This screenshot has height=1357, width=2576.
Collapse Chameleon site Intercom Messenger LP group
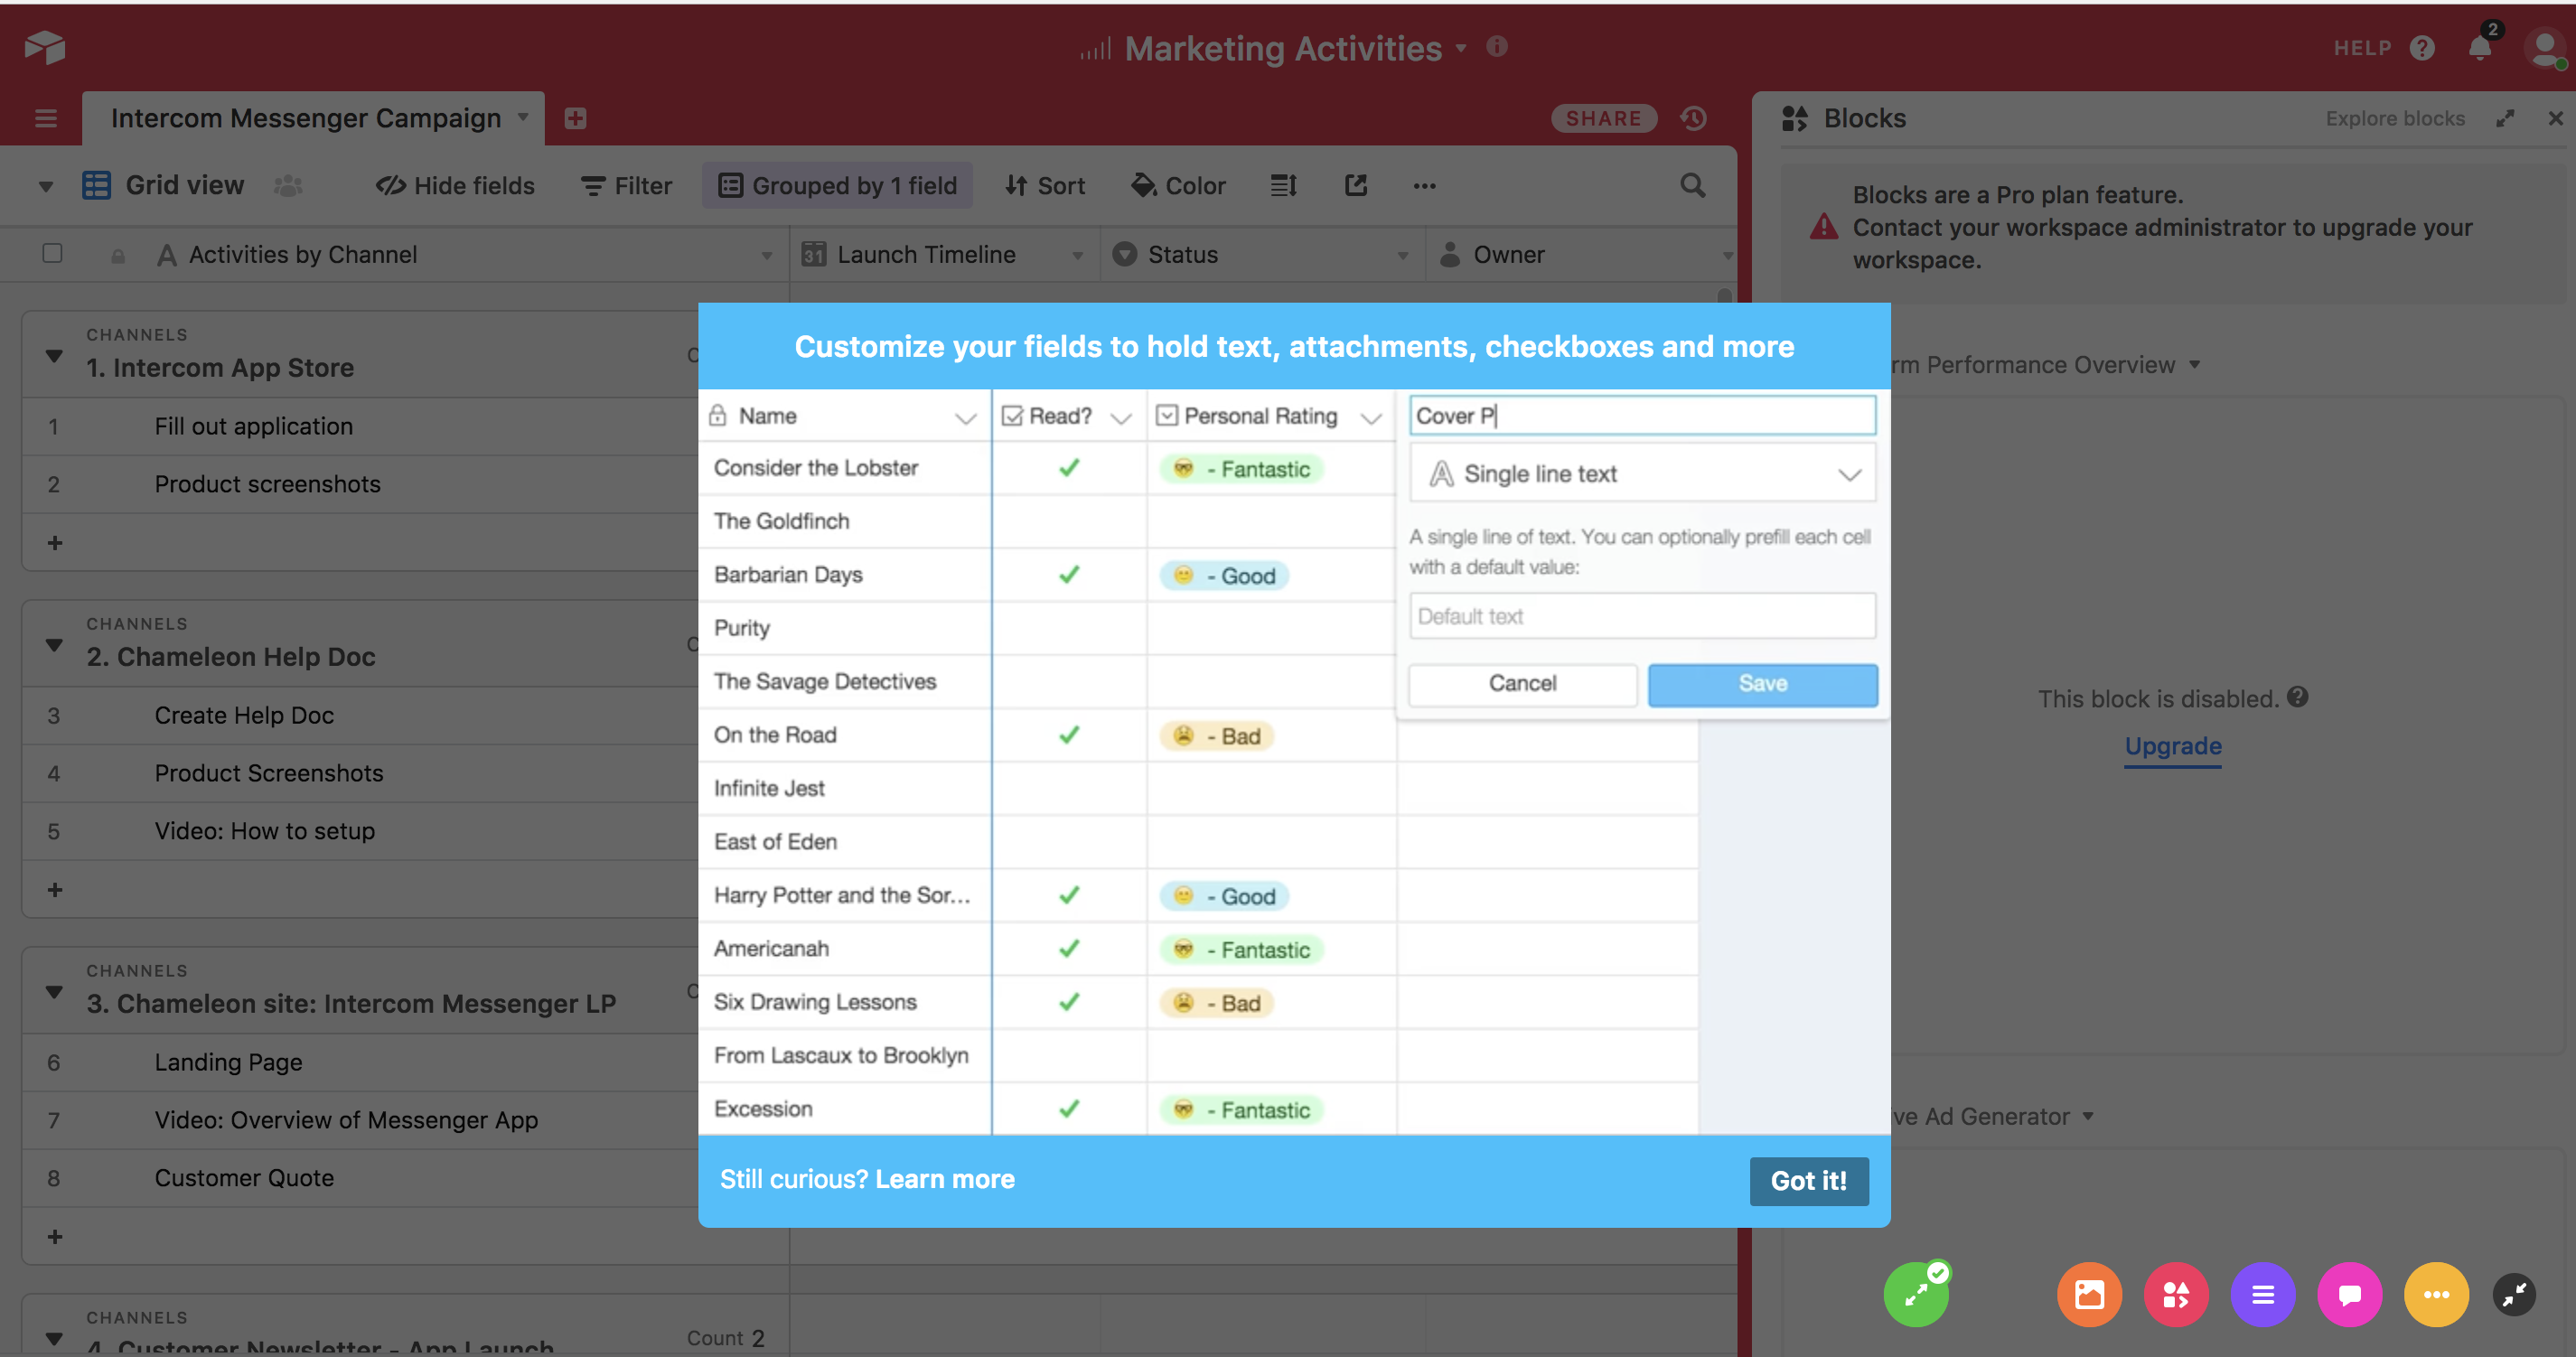(x=54, y=993)
